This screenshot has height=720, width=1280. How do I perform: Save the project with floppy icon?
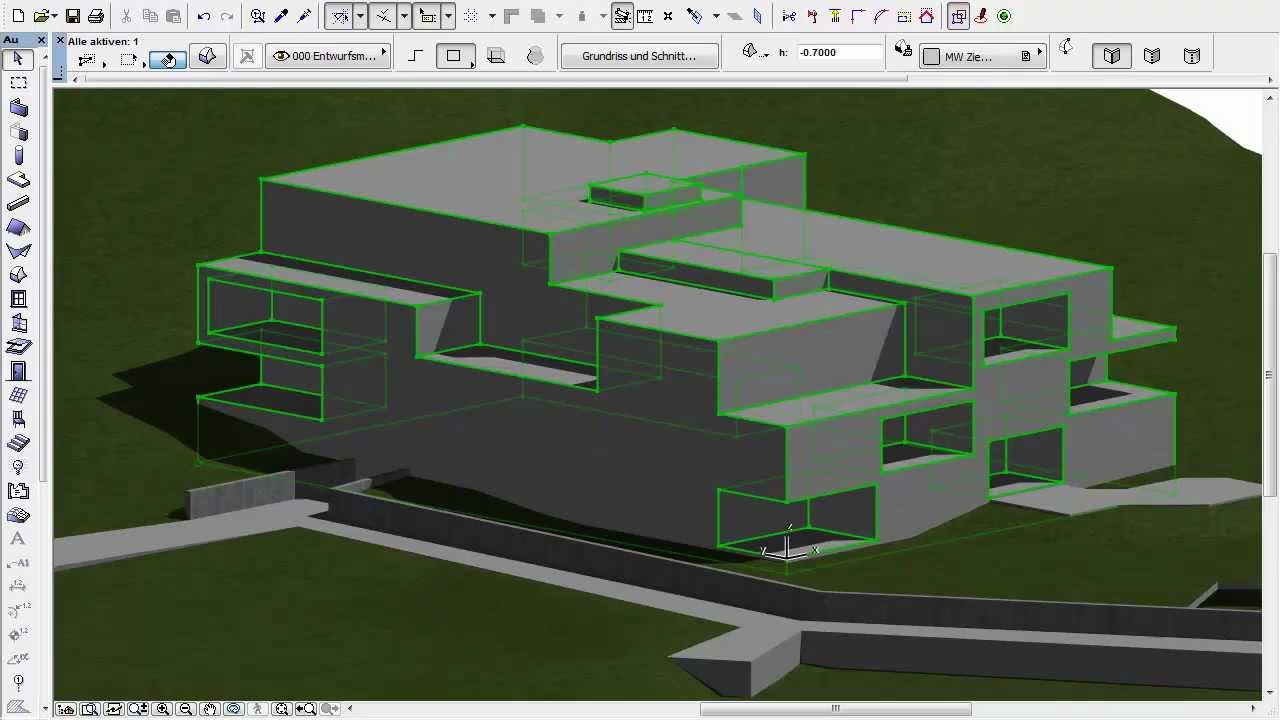click(x=73, y=16)
